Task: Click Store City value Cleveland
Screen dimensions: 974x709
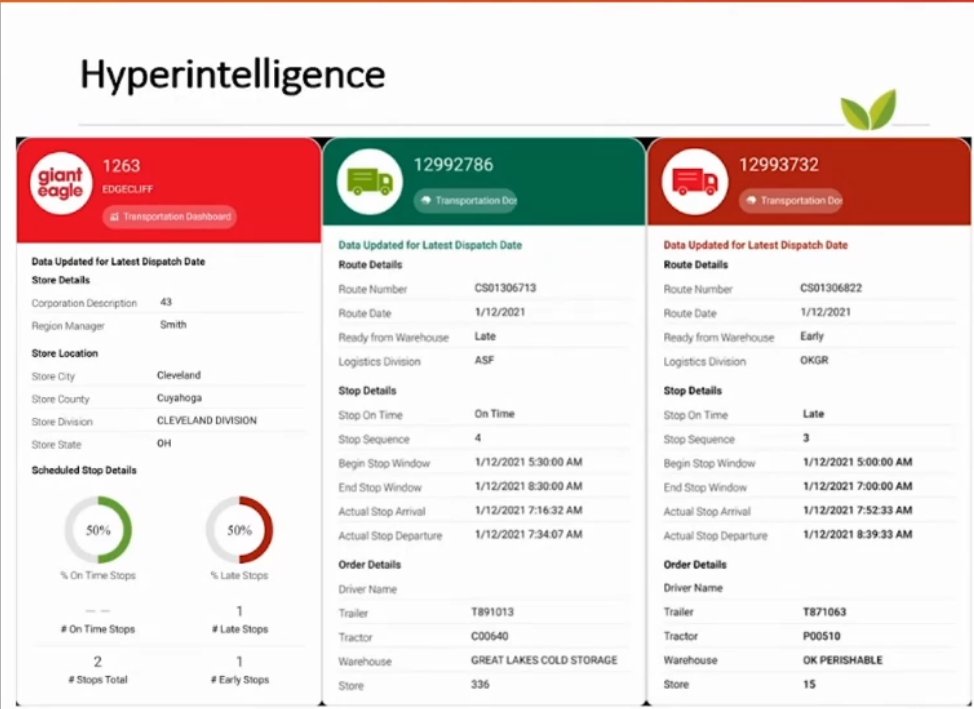Action: pos(179,375)
